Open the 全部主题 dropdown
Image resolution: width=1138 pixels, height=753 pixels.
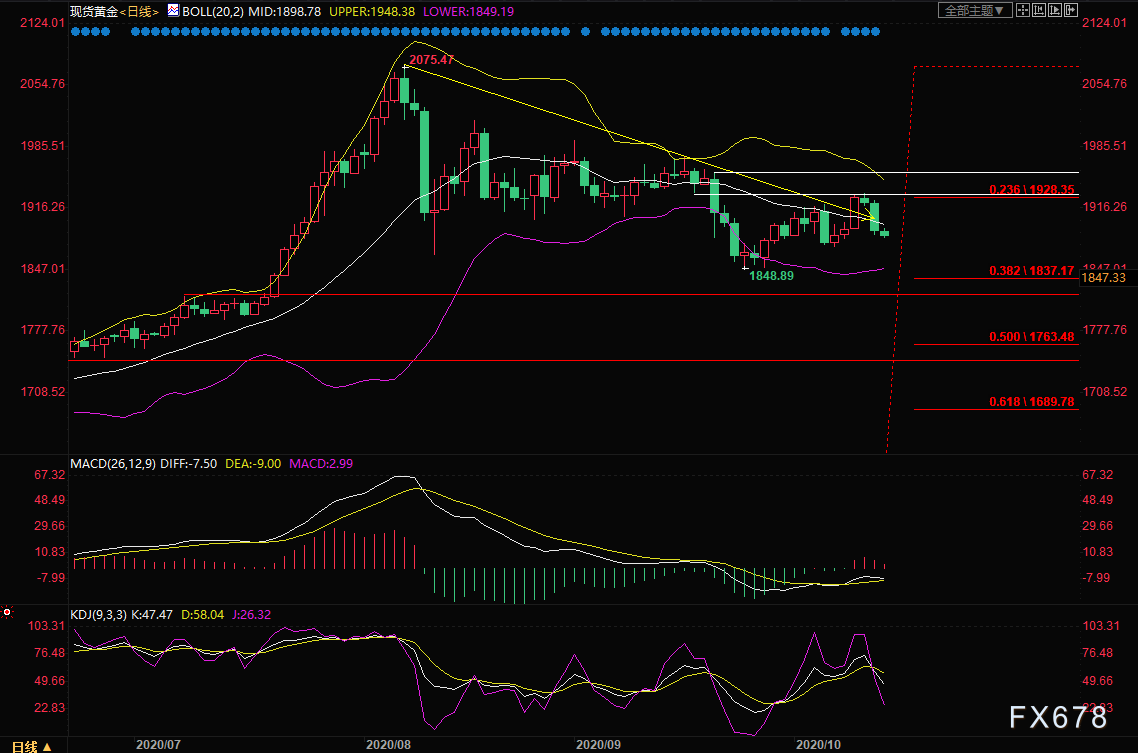(x=975, y=11)
